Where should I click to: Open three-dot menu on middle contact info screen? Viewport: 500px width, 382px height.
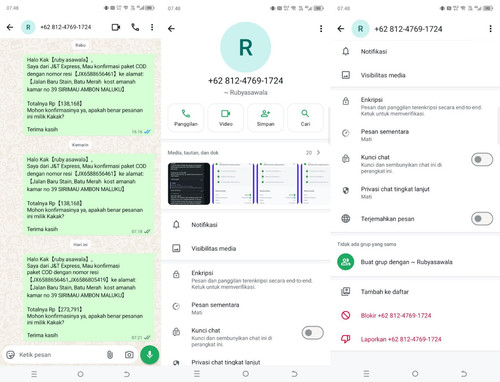[x=321, y=29]
